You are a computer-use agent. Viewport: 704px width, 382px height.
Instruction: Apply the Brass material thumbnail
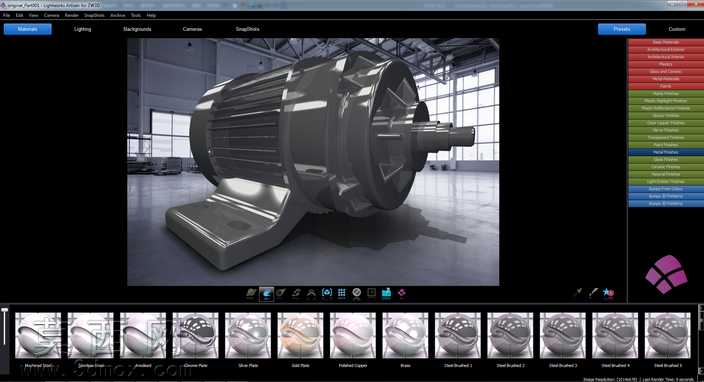click(405, 335)
